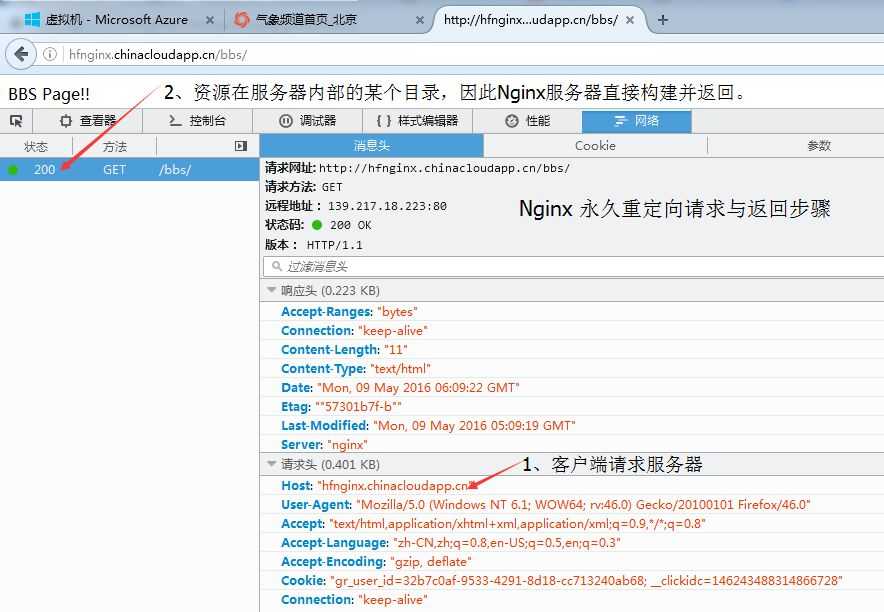The height and width of the screenshot is (612, 884).
Task: Open the 查看器 inspector panel
Action: coord(88,121)
